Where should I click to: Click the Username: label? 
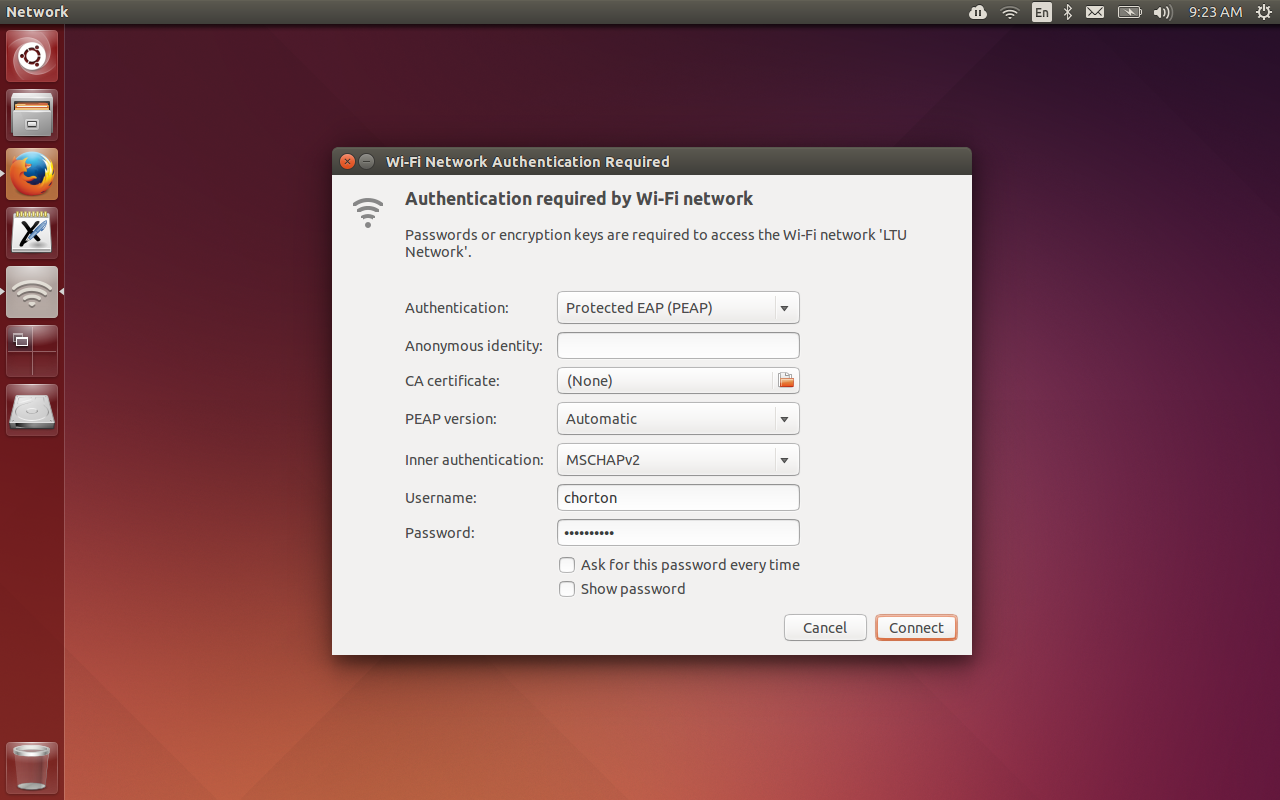point(441,498)
